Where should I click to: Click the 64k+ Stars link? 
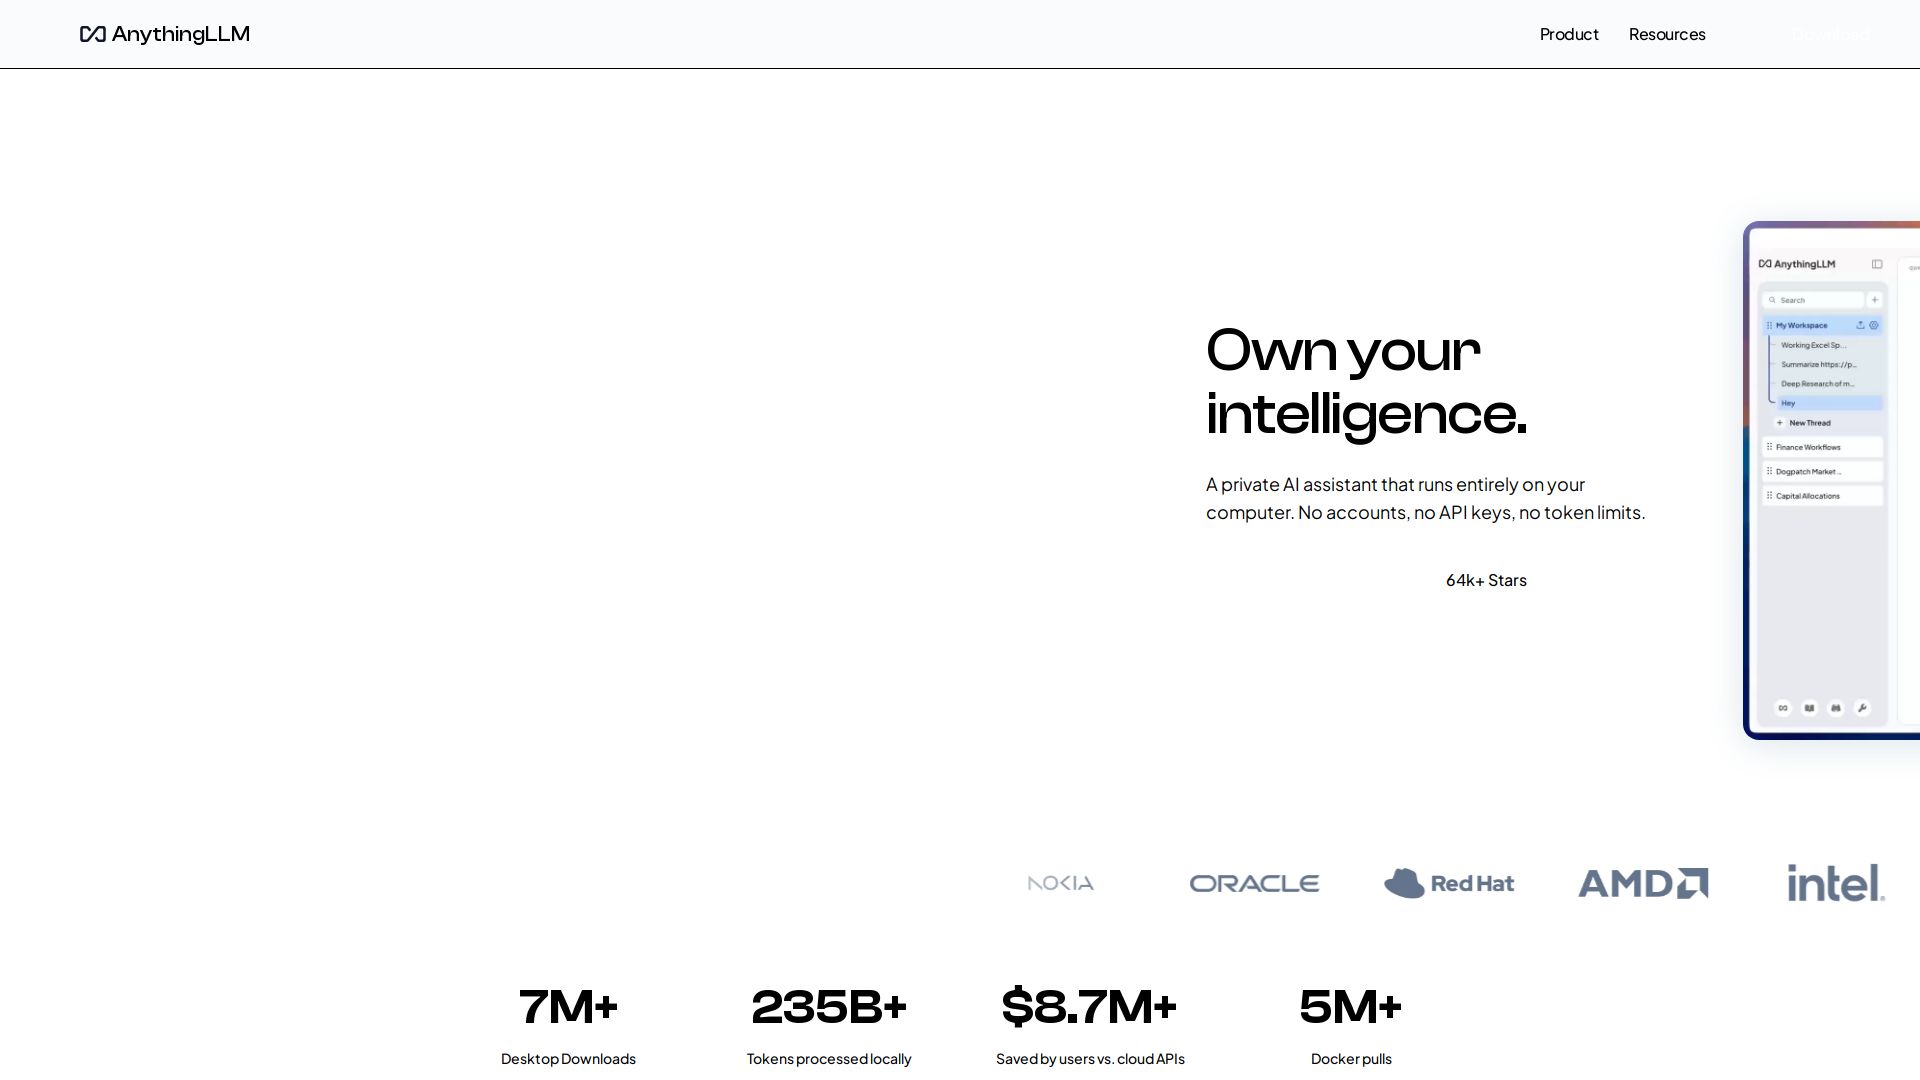1486,580
